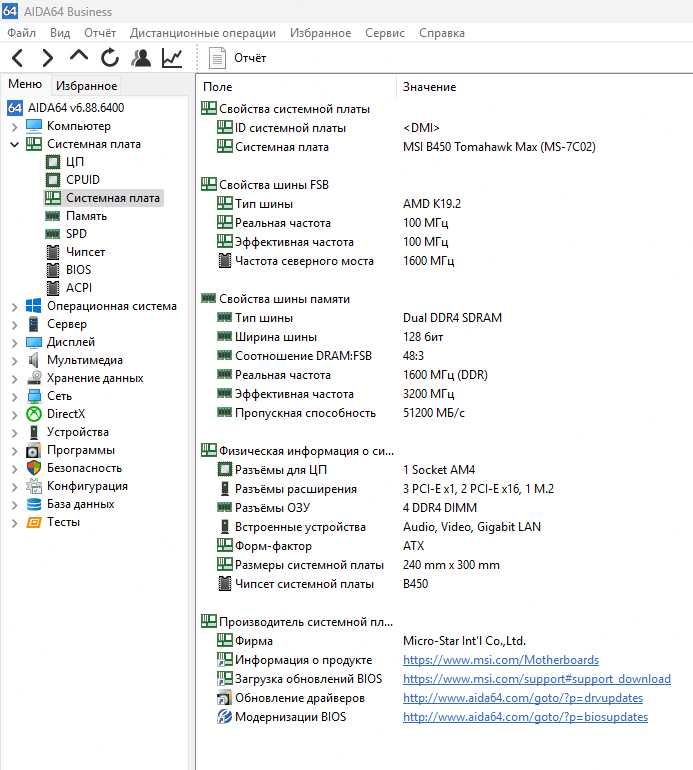Click the Конфигурация icon
This screenshot has height=770, width=693.
[x=34, y=486]
